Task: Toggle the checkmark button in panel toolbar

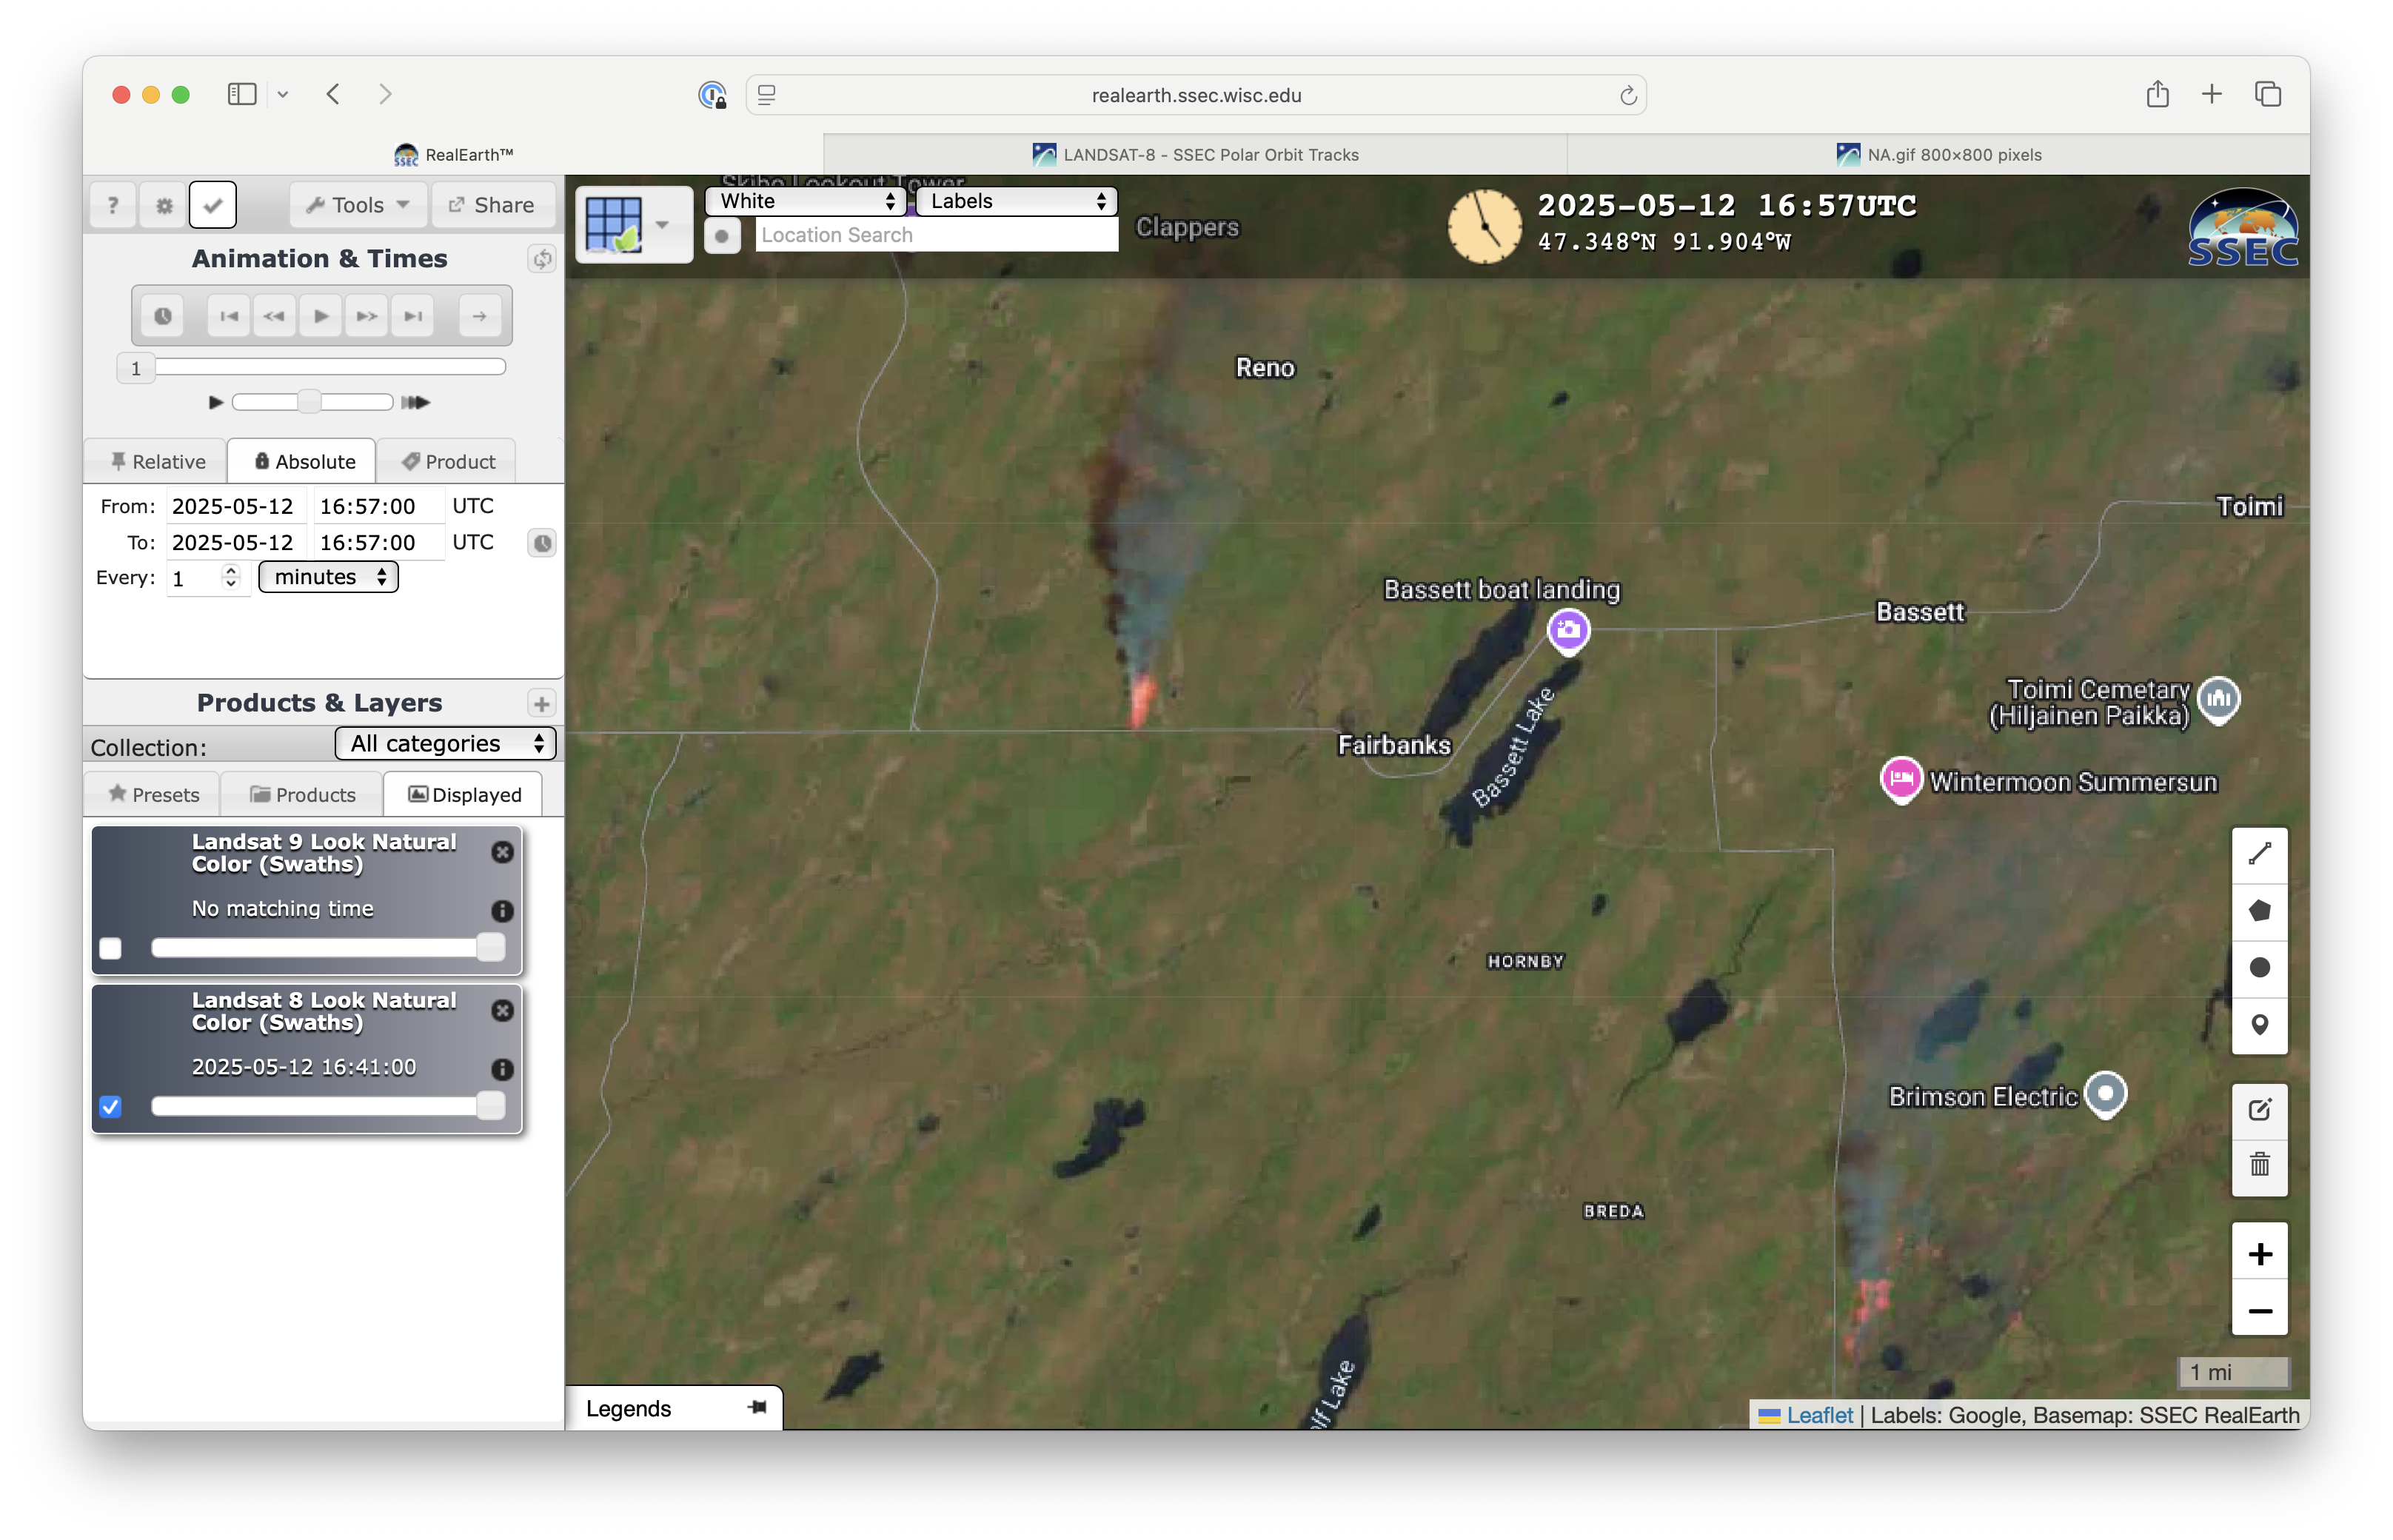Action: [x=213, y=205]
